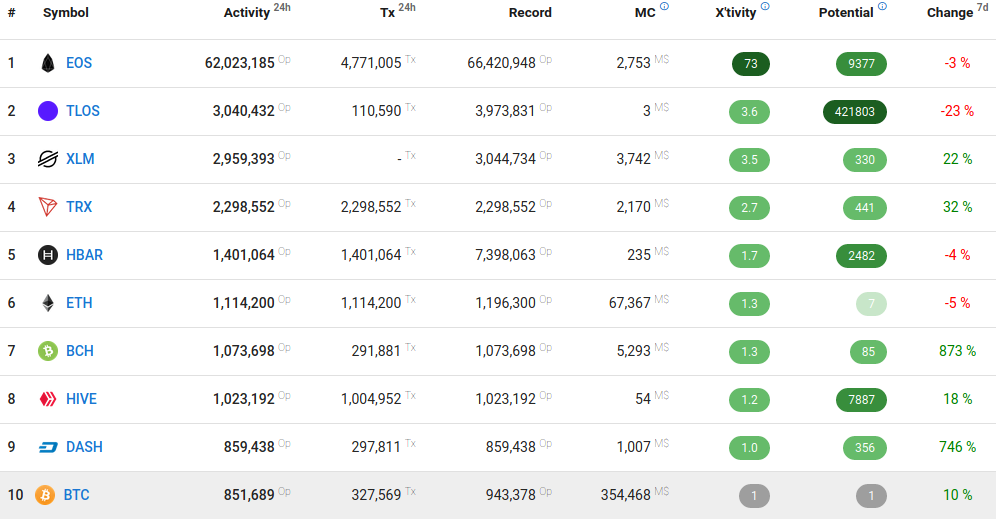Screen dimensions: 996x519
Task: Click the EOS X'tivity badge 73
Action: pos(751,64)
